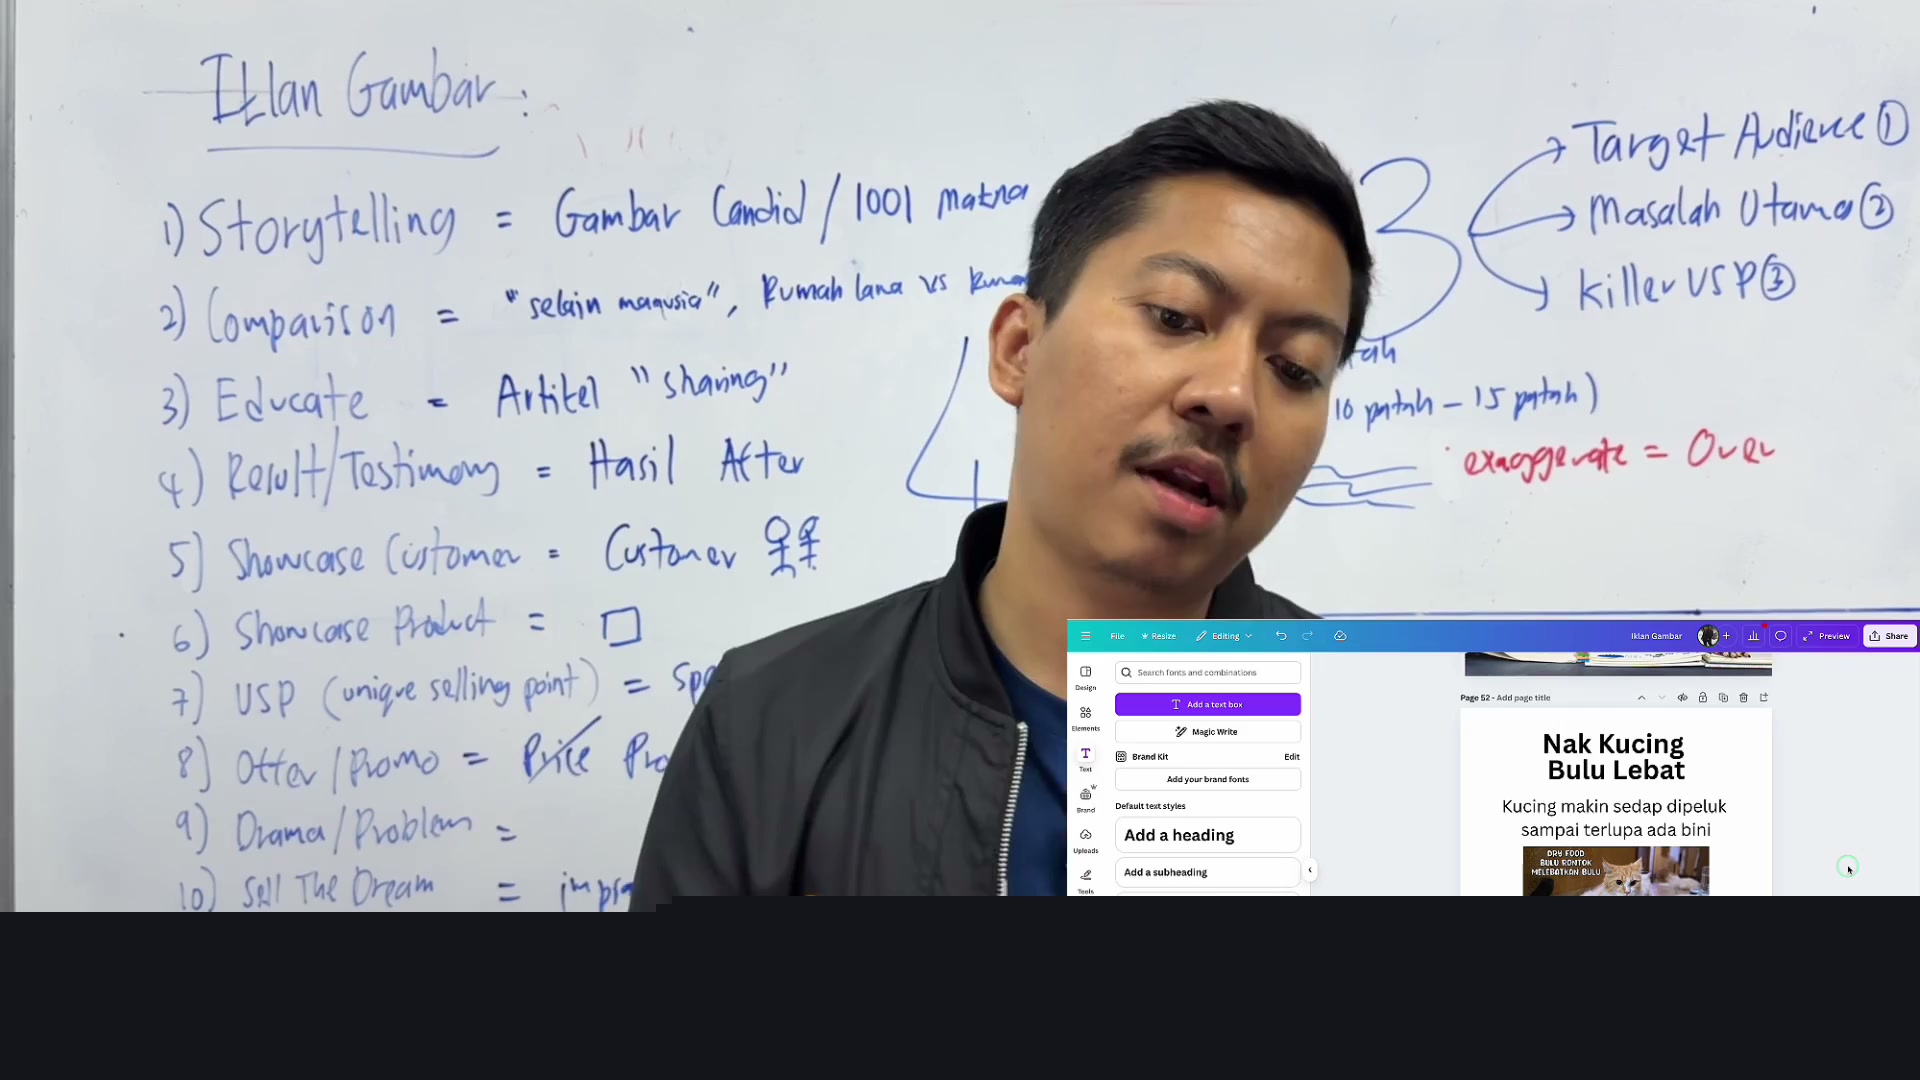Click the Resize option
The width and height of the screenshot is (1920, 1080).
tap(1158, 636)
